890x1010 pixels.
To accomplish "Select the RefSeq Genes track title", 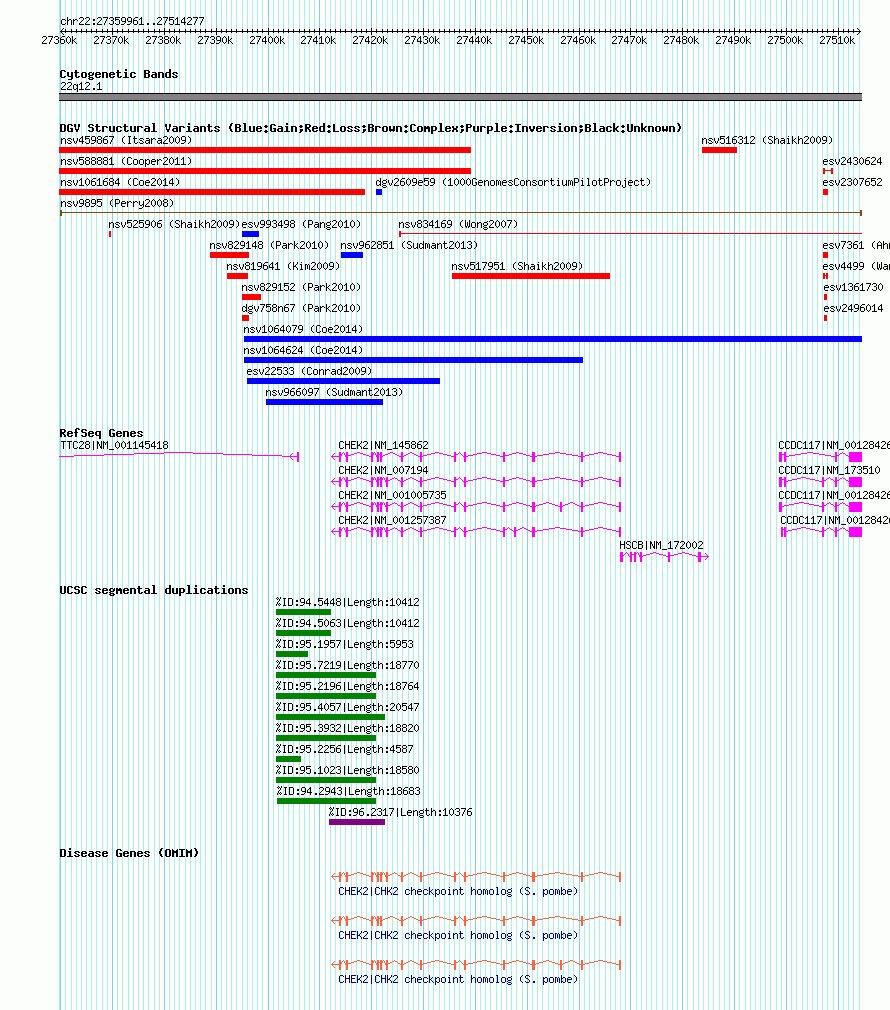I will (x=101, y=433).
